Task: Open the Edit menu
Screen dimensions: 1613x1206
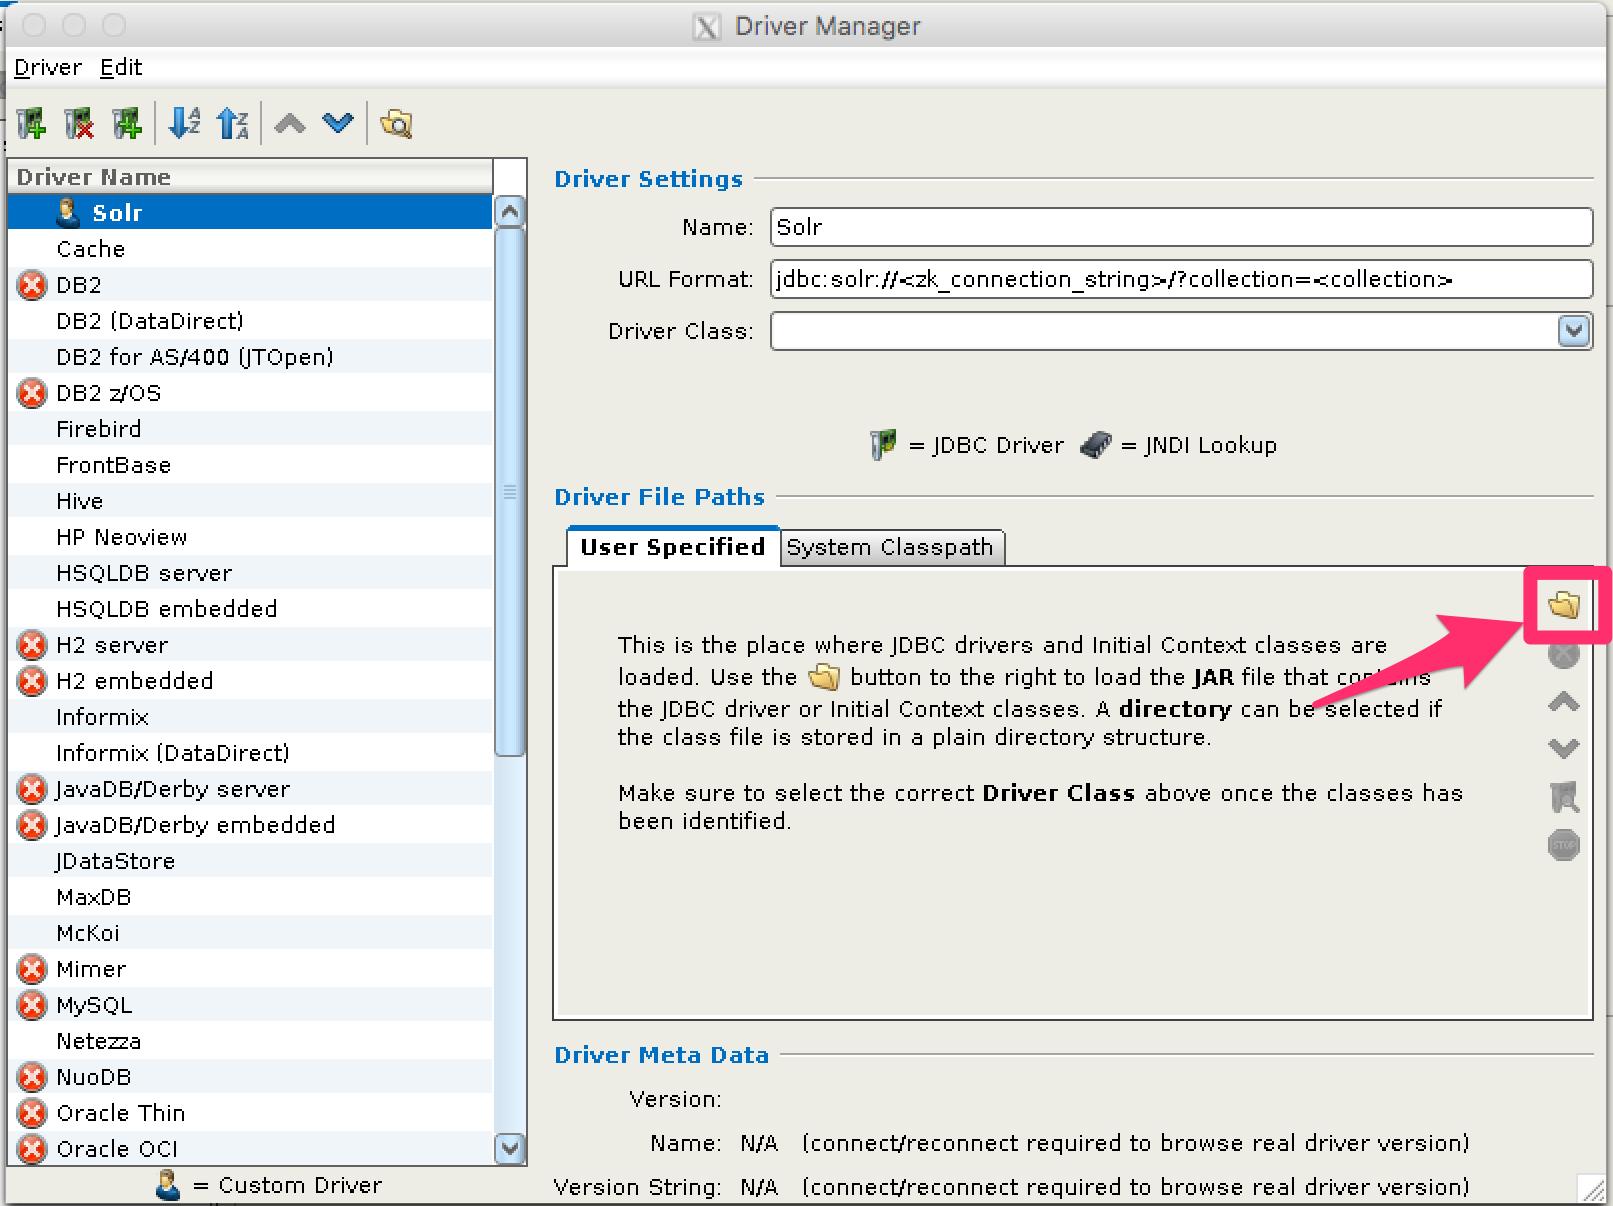Action: 121,68
